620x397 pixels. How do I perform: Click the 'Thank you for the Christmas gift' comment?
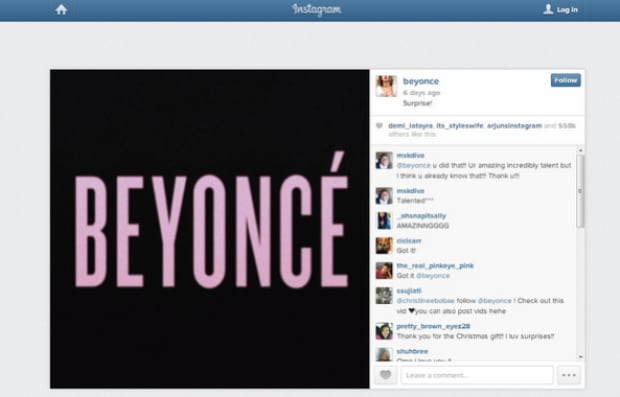pos(475,337)
